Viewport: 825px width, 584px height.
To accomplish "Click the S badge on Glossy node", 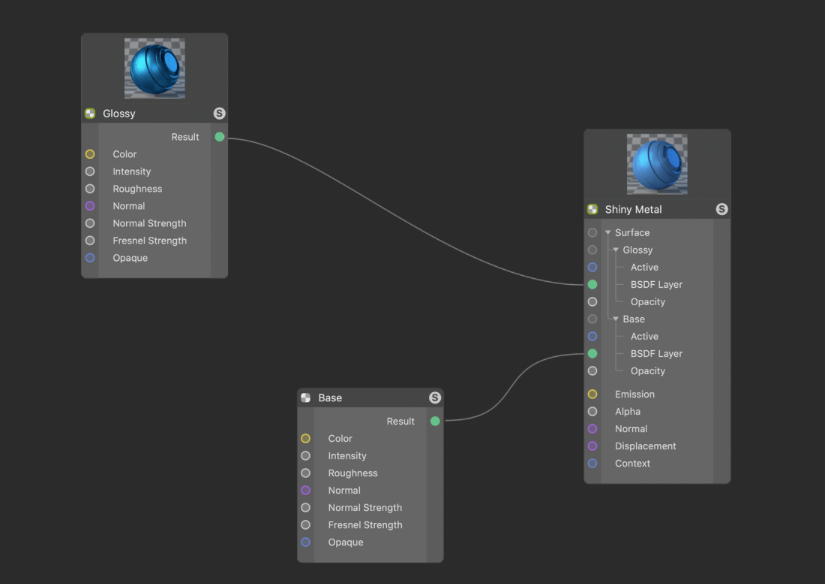I will coord(219,114).
